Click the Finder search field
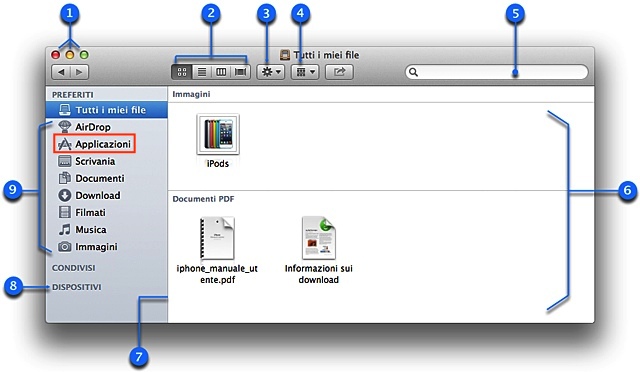The width and height of the screenshot is (640, 372). click(497, 72)
